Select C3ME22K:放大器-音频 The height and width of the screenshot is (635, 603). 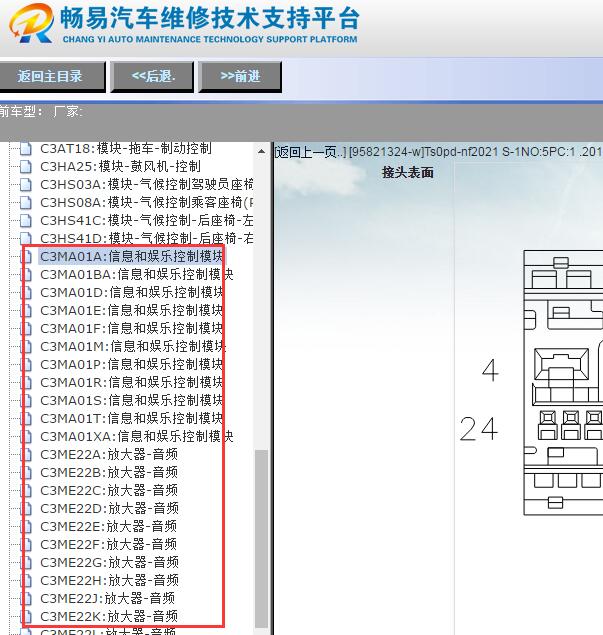pos(109,616)
